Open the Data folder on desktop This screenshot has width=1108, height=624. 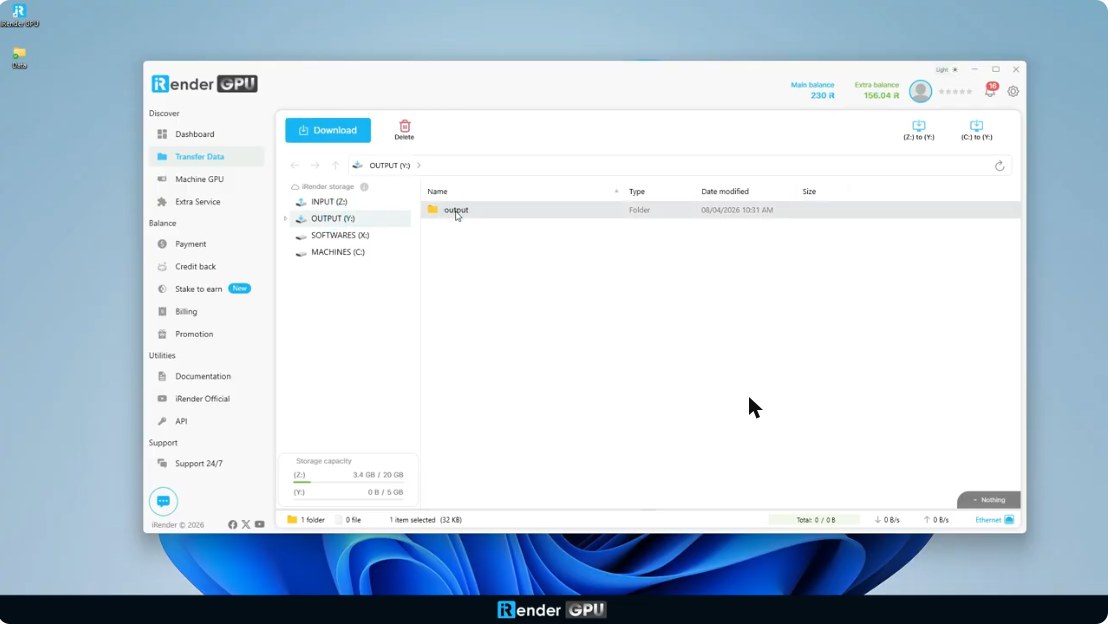19,58
